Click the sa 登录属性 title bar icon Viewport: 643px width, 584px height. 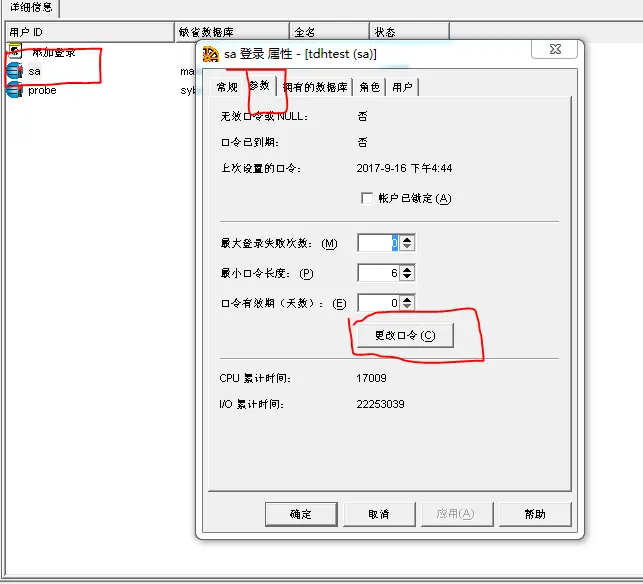pyautogui.click(x=211, y=54)
